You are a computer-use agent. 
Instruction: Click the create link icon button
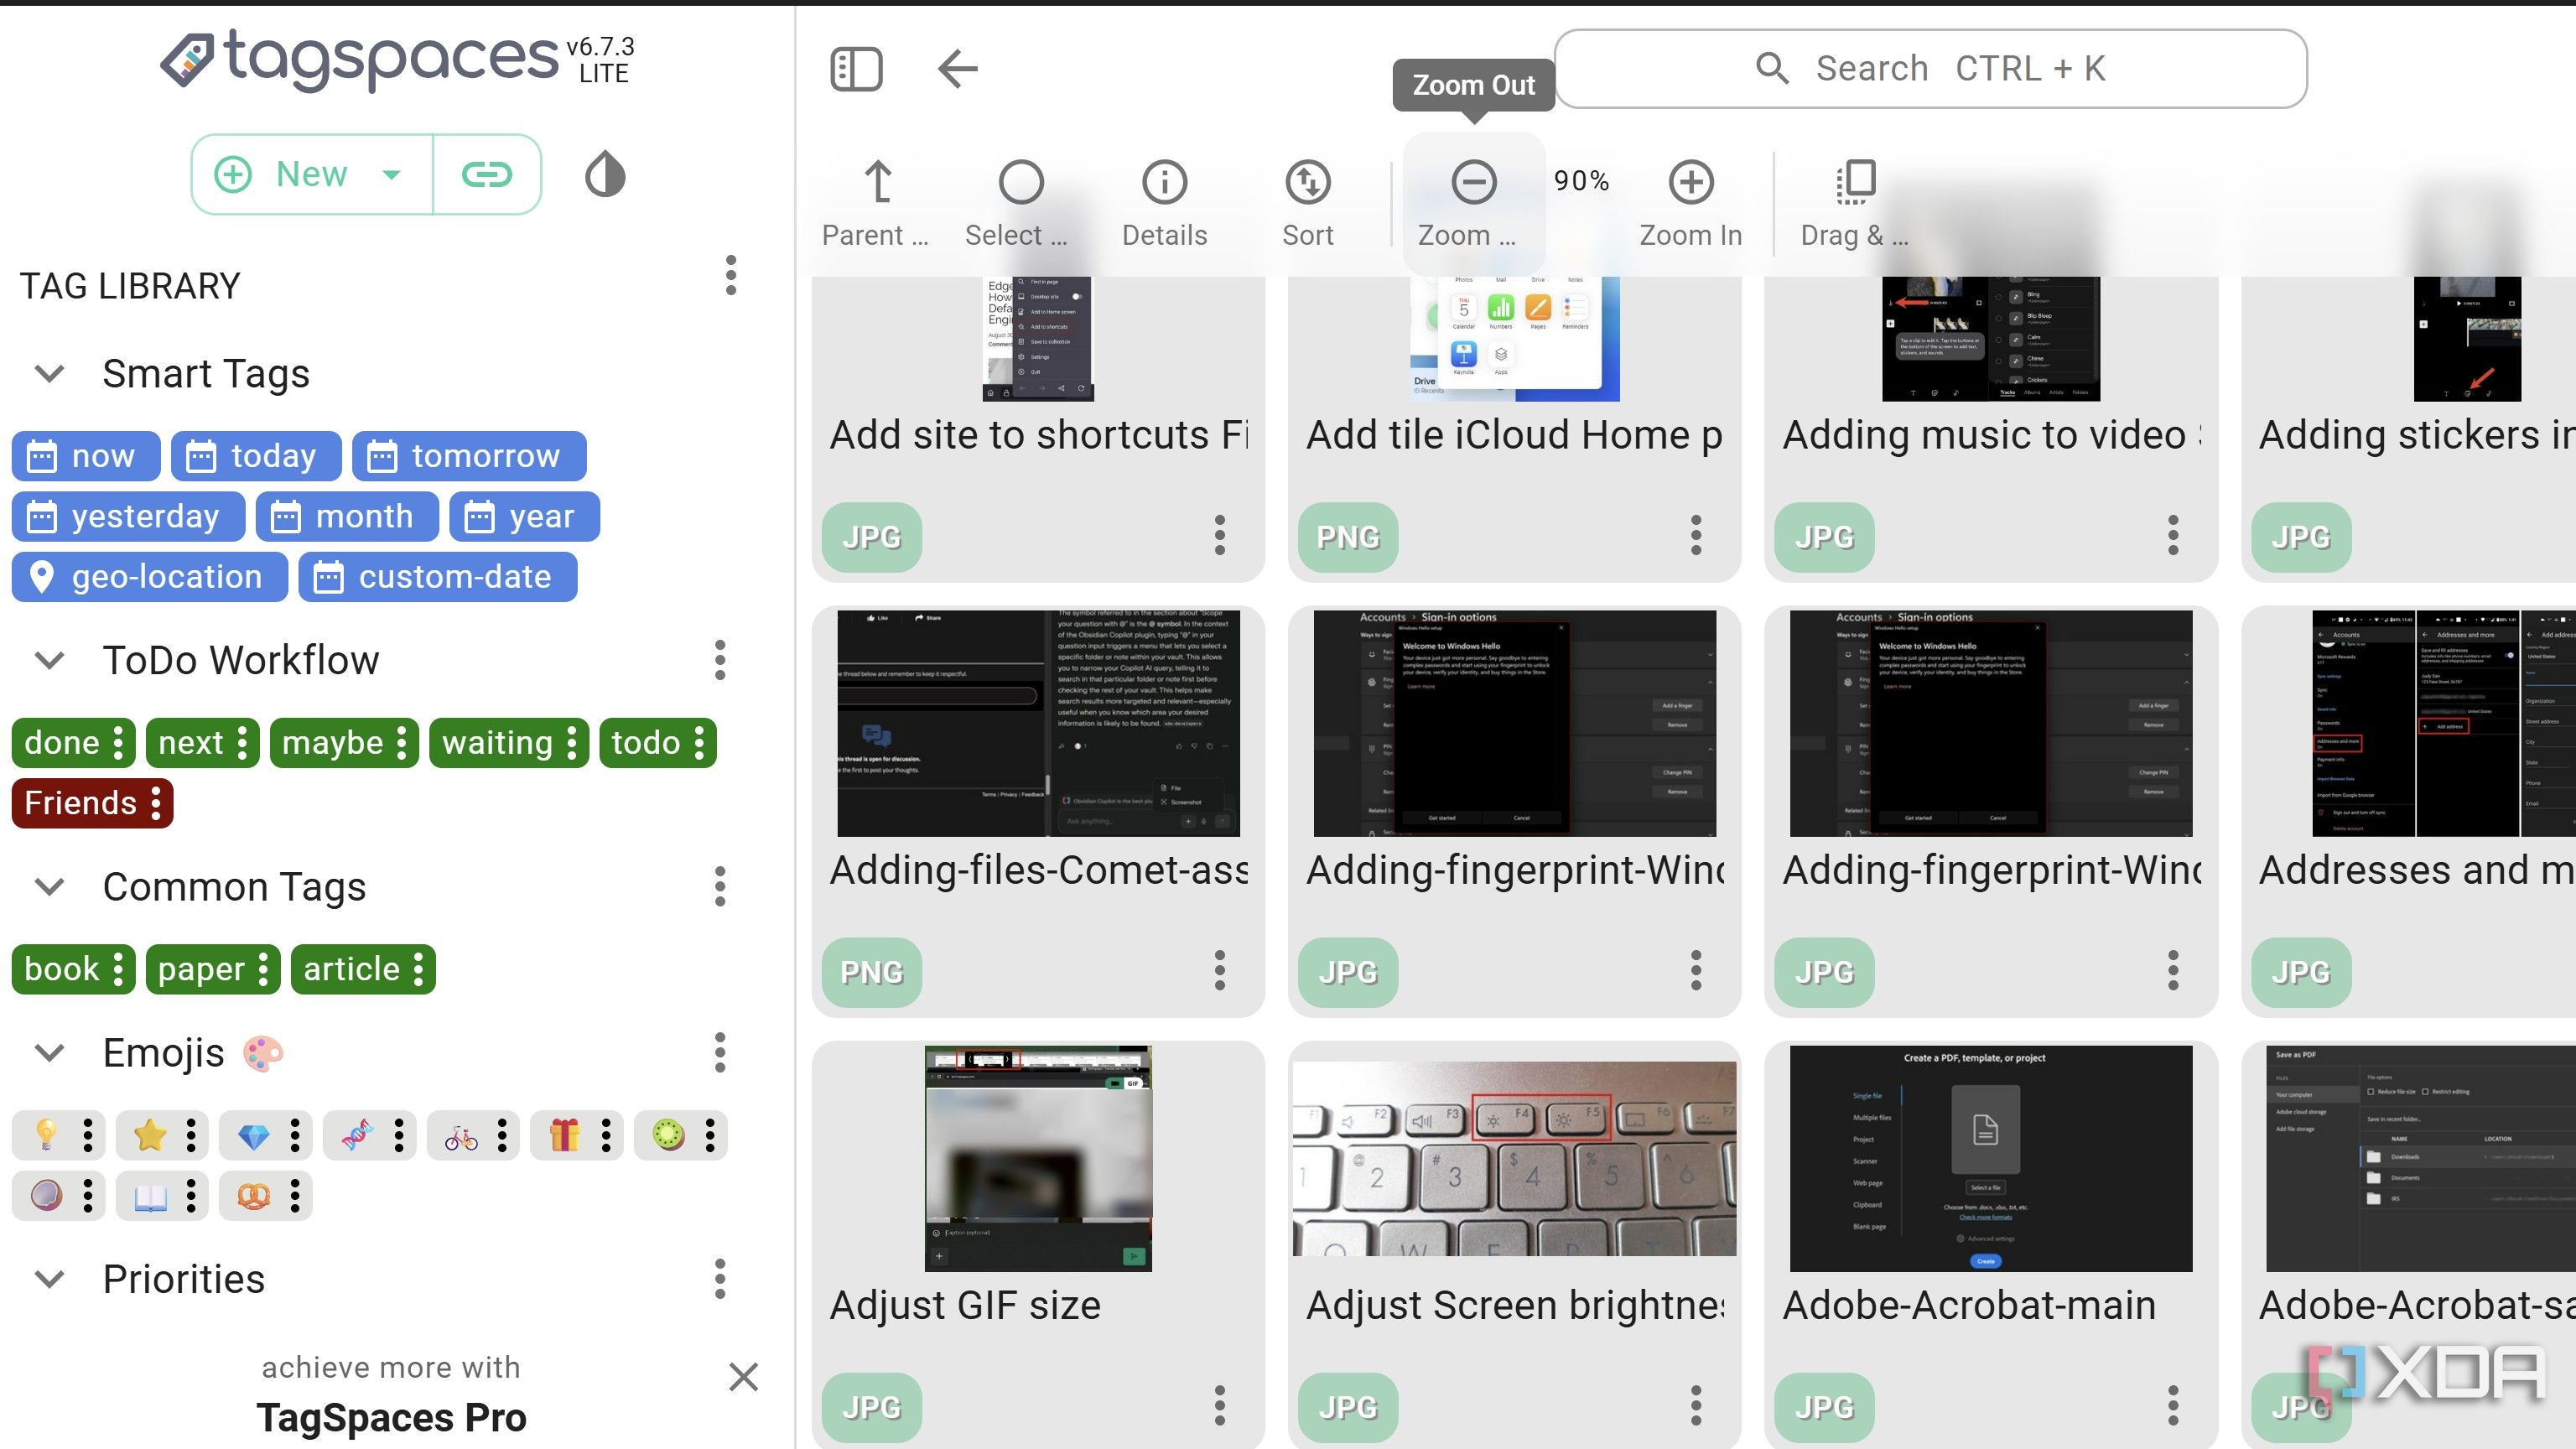(x=487, y=174)
